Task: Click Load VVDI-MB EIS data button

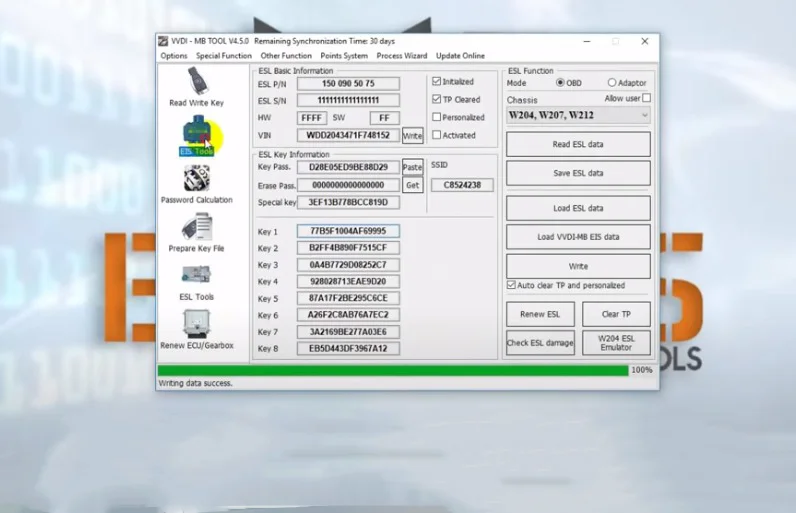Action: [578, 237]
